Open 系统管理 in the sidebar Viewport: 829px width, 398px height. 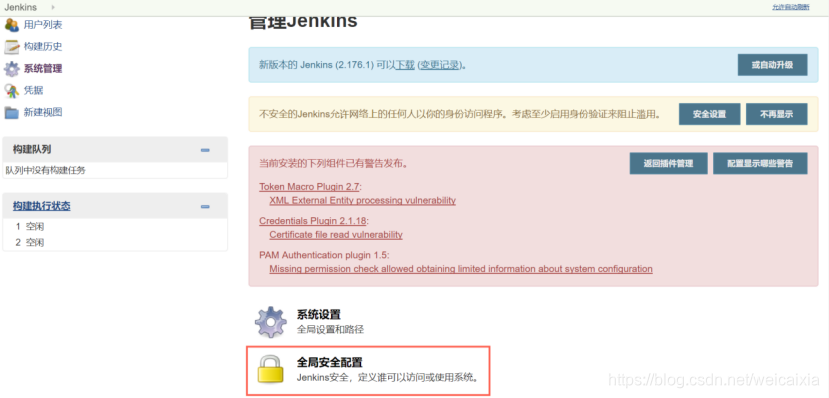click(43, 69)
